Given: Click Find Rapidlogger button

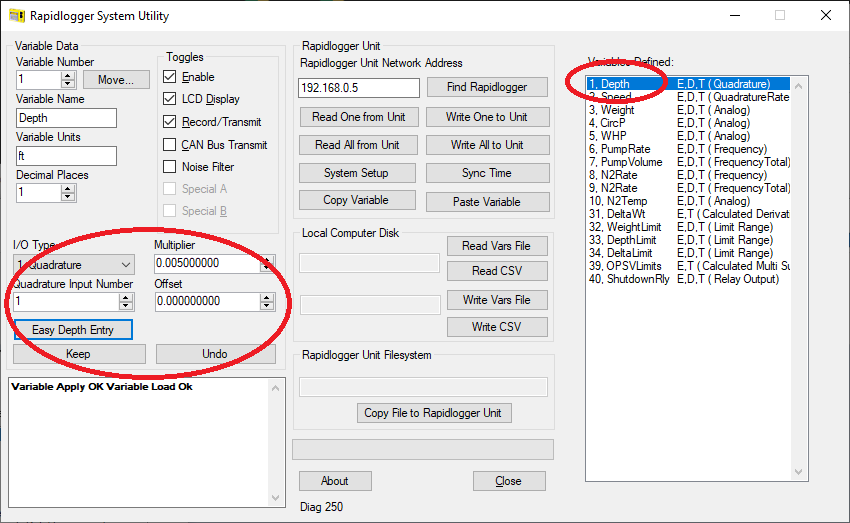Looking at the screenshot, I should click(487, 87).
